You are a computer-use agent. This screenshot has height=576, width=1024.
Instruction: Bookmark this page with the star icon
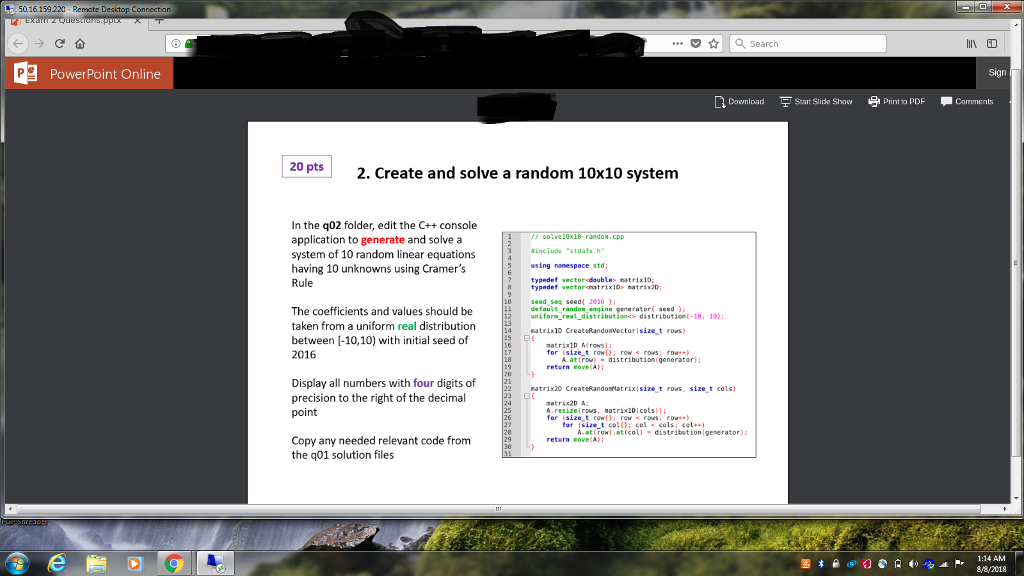click(x=713, y=43)
